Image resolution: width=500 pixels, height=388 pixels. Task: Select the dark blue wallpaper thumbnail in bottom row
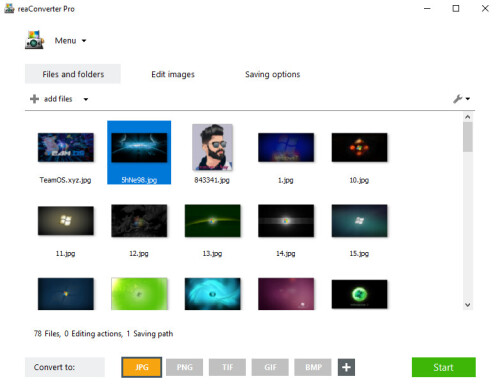pos(66,294)
